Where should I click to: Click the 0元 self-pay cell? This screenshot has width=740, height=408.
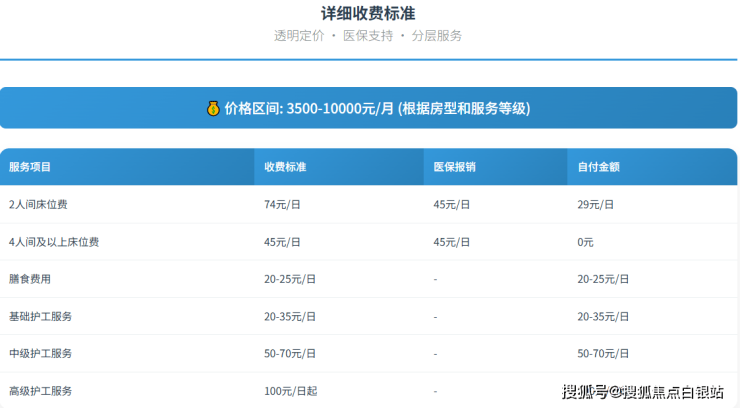pos(585,242)
